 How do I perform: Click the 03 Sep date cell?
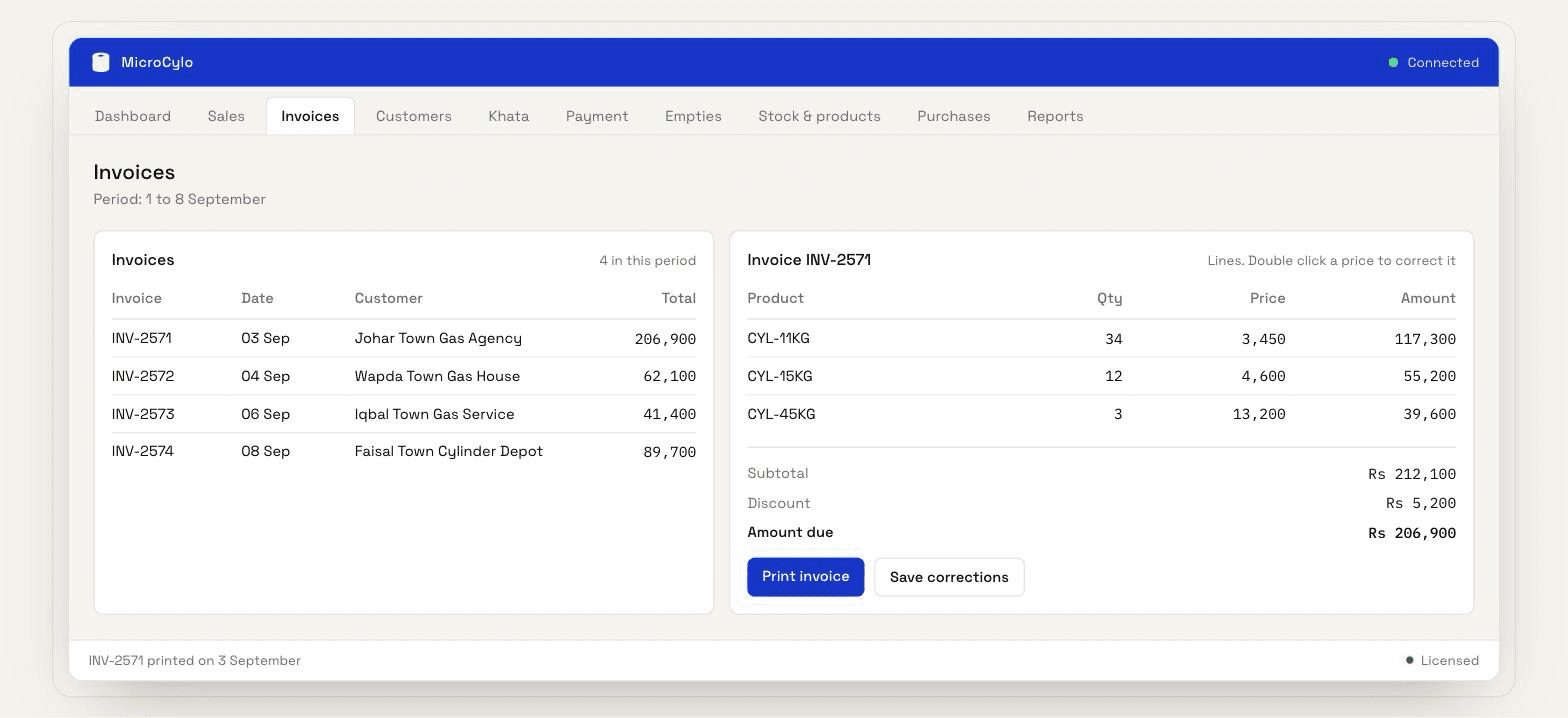pyautogui.click(x=265, y=338)
